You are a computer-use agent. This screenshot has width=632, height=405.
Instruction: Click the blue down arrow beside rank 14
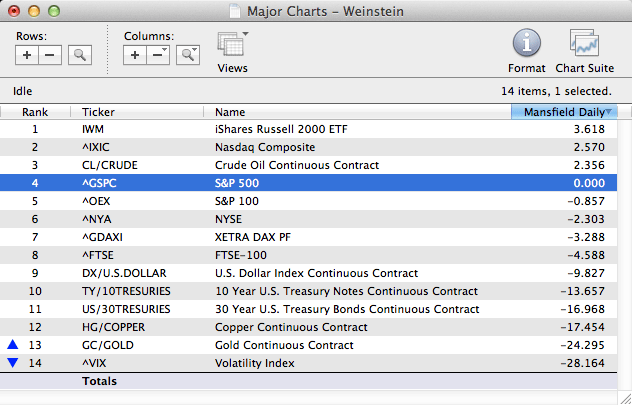(12, 363)
